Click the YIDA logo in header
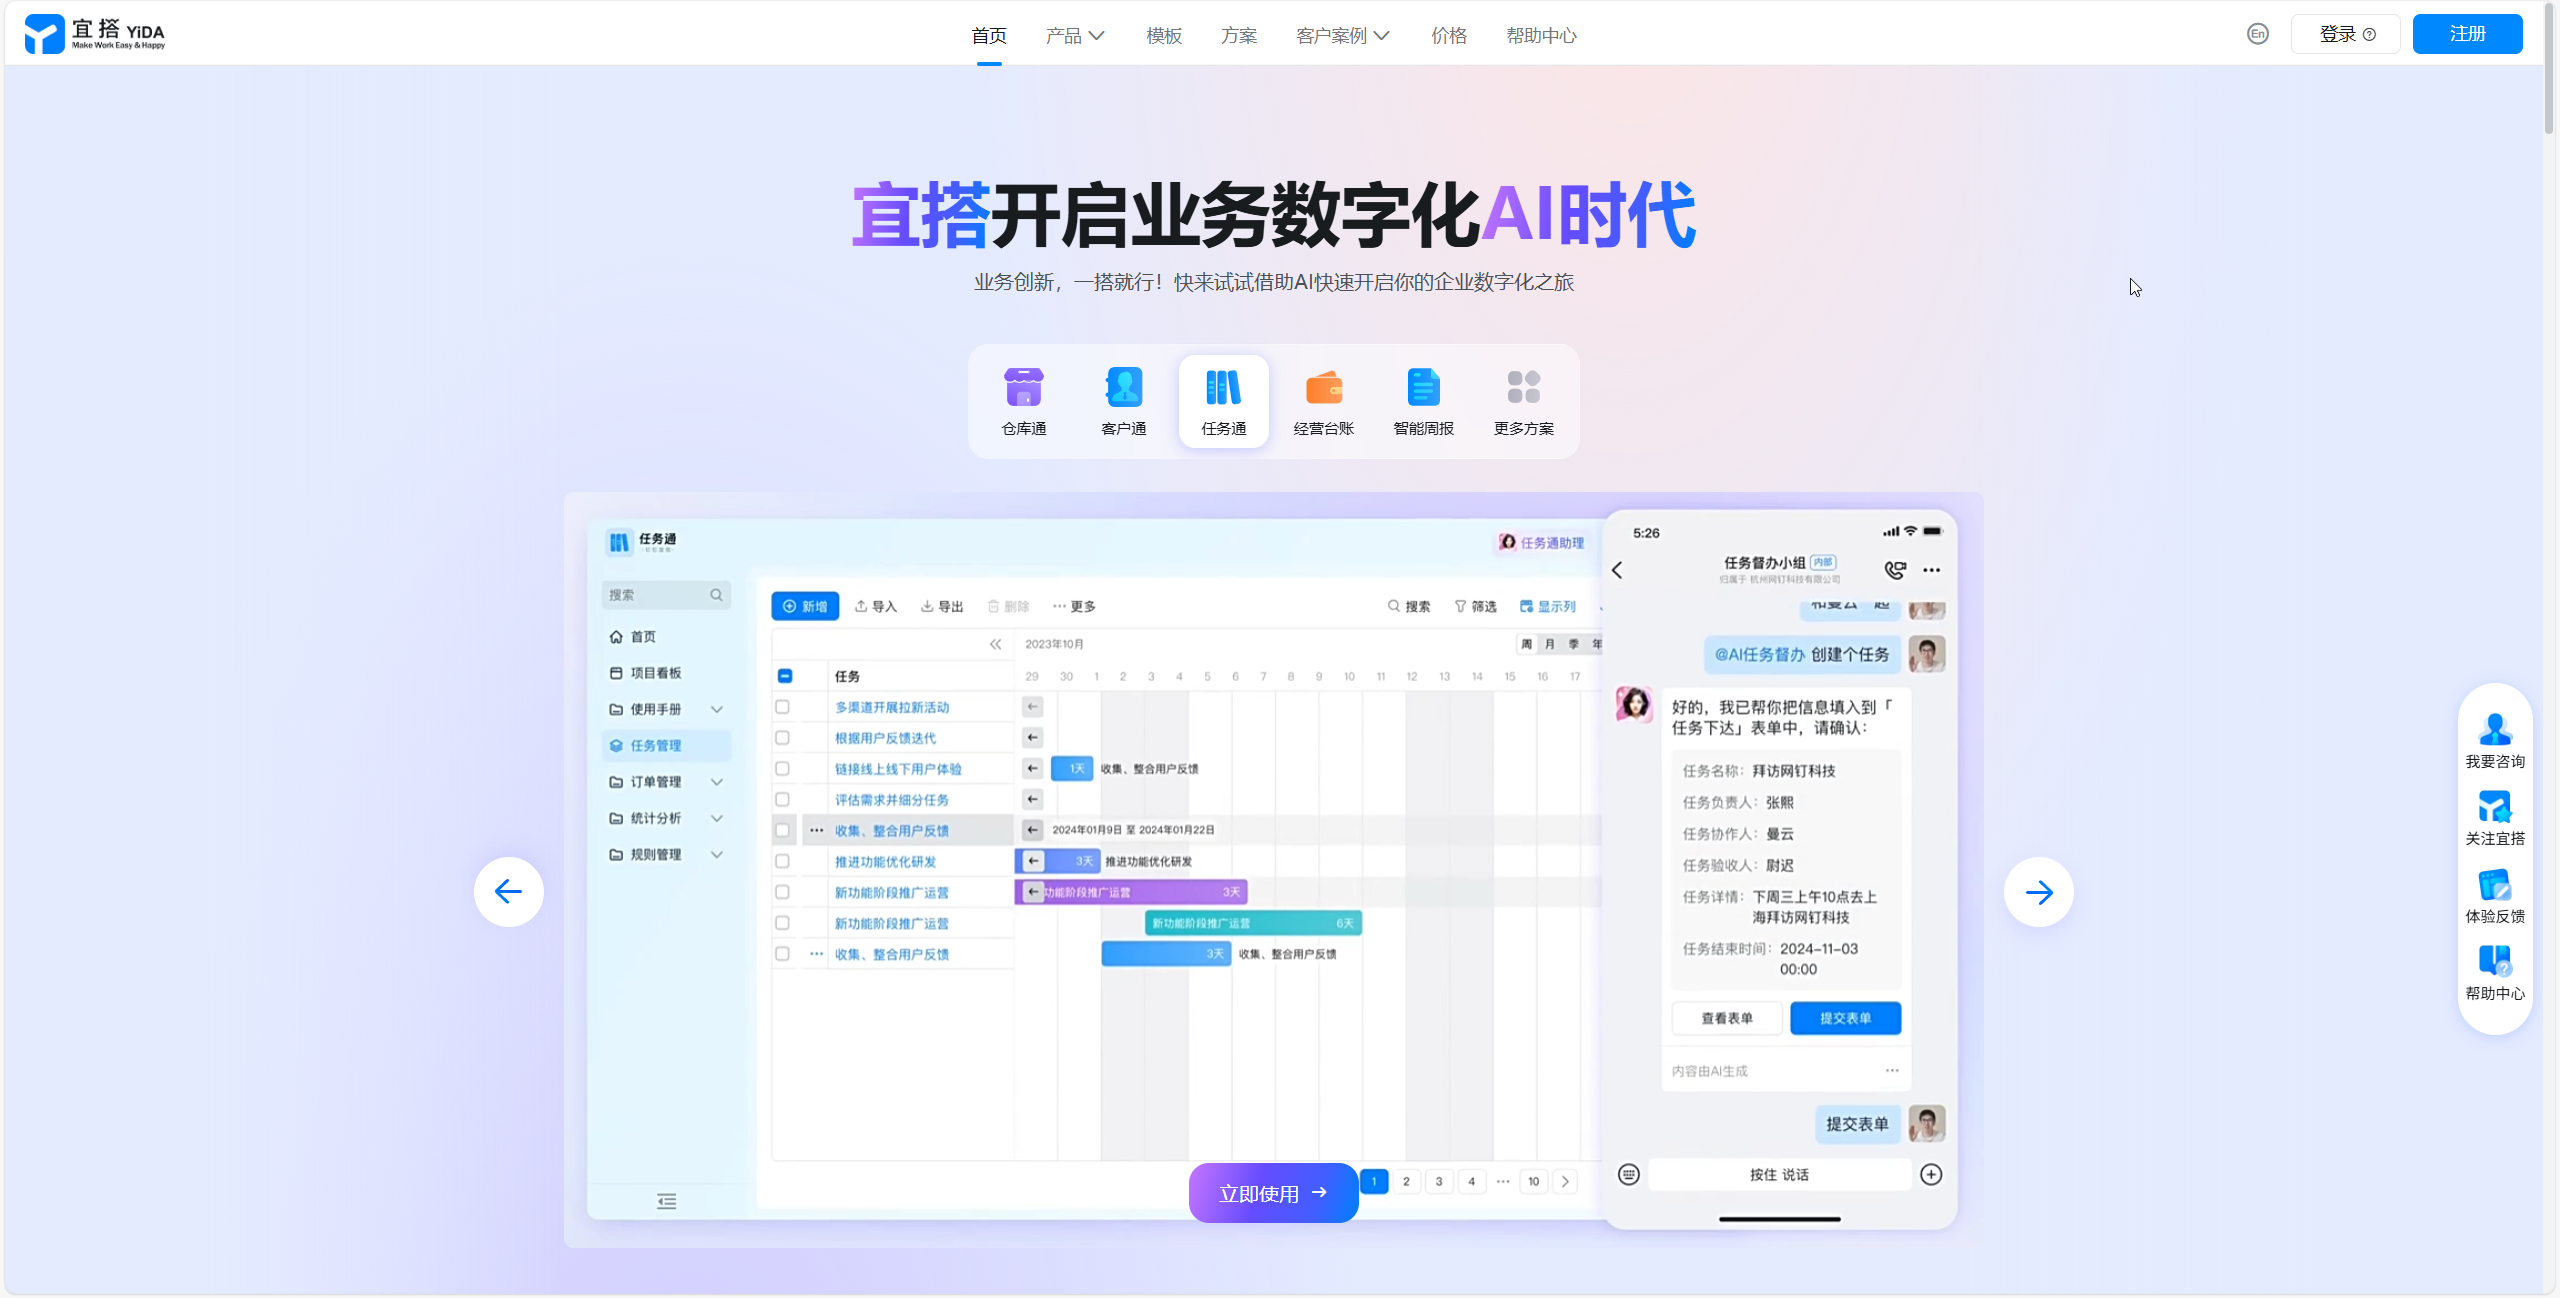2560x1298 pixels. pos(95,34)
